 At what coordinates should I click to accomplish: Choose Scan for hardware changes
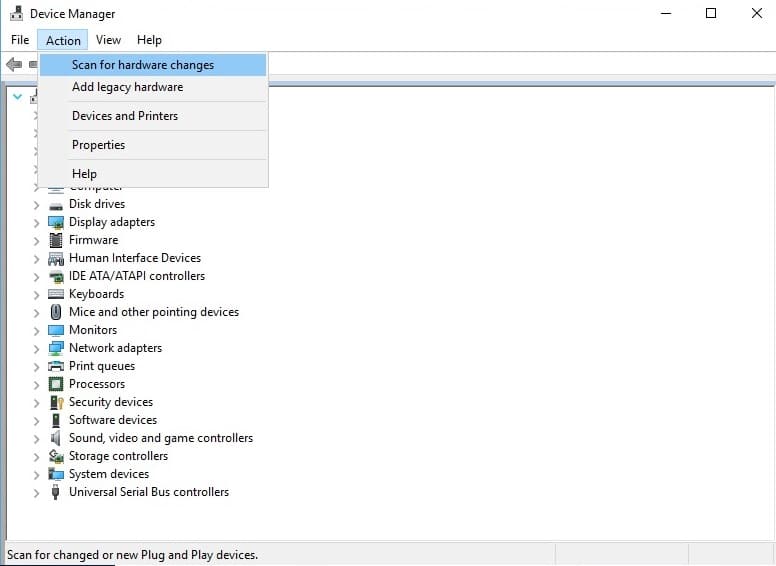pyautogui.click(x=143, y=65)
